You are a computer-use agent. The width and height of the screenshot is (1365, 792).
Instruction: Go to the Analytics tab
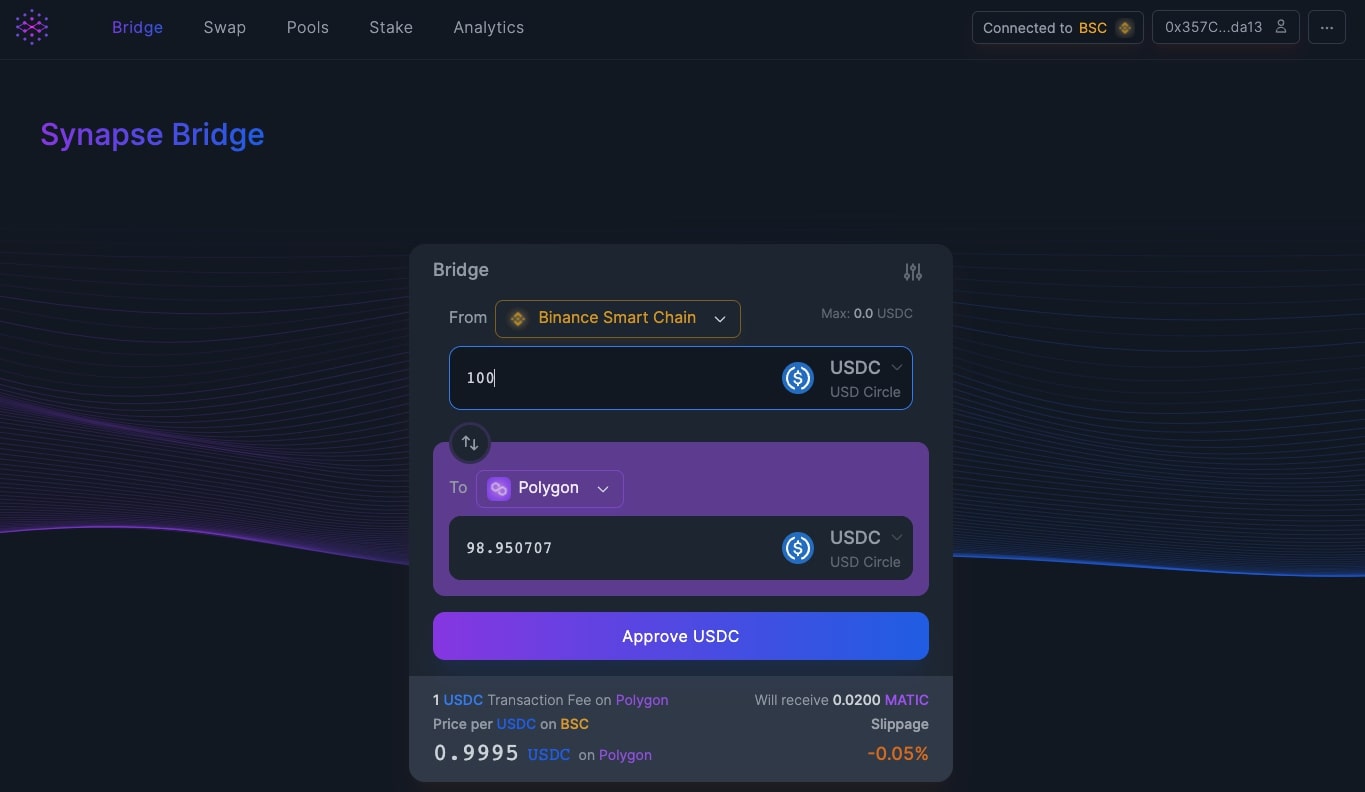489,28
